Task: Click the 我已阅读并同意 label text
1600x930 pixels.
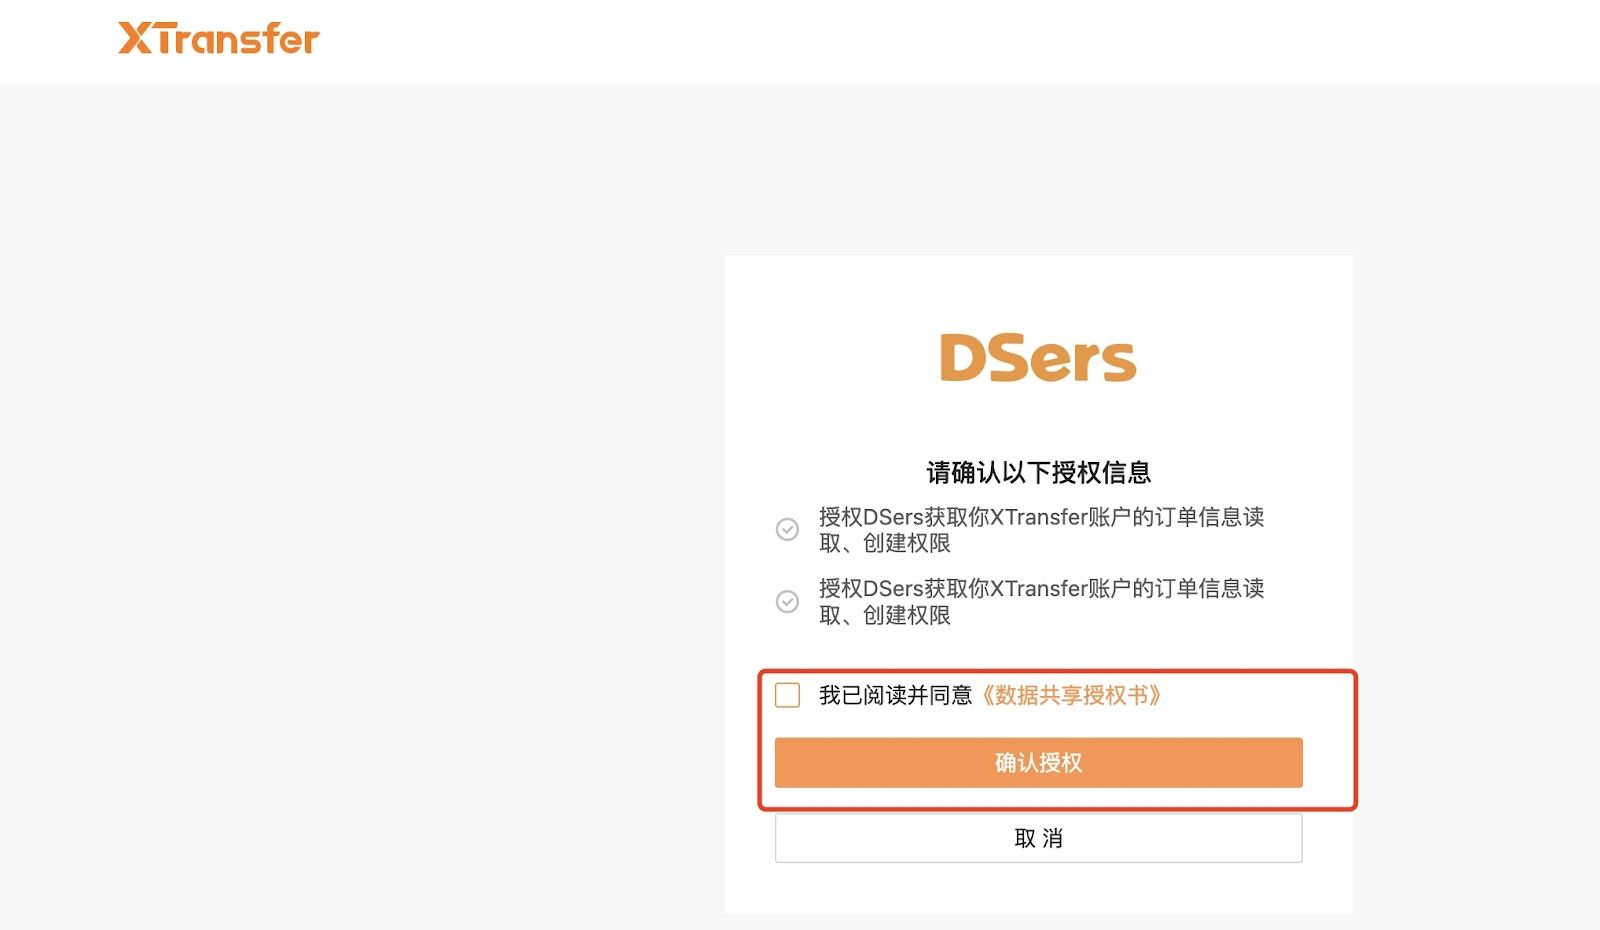Action: click(x=895, y=695)
